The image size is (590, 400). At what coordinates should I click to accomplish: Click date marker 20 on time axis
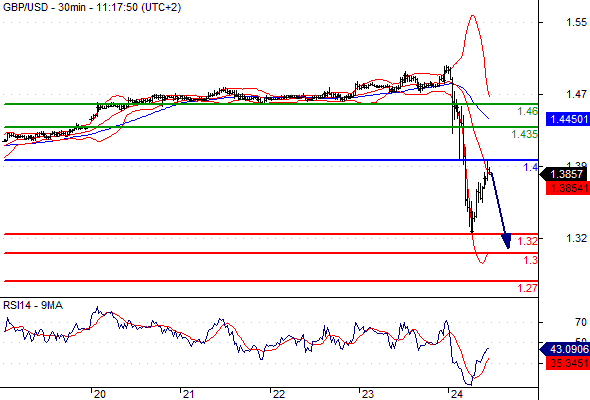[x=99, y=394]
